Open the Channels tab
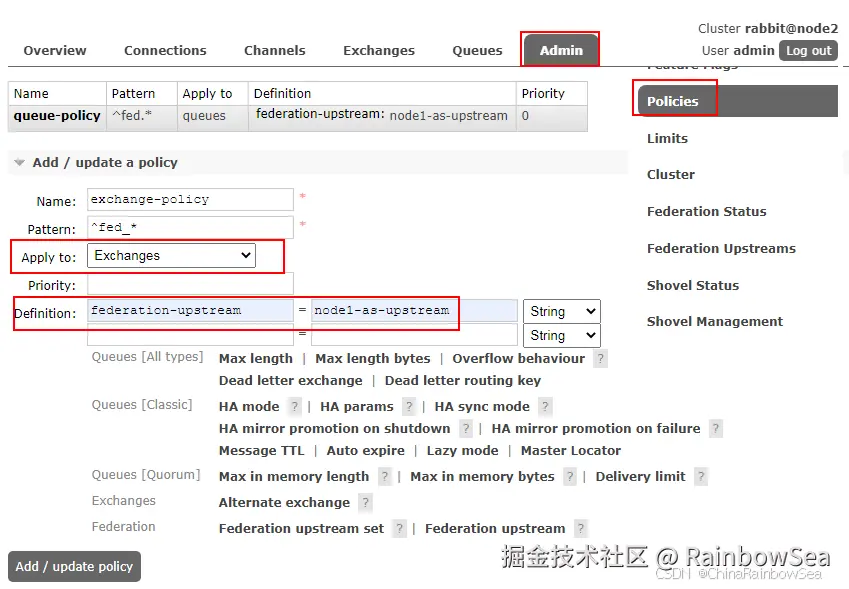849x589 pixels. 275,50
